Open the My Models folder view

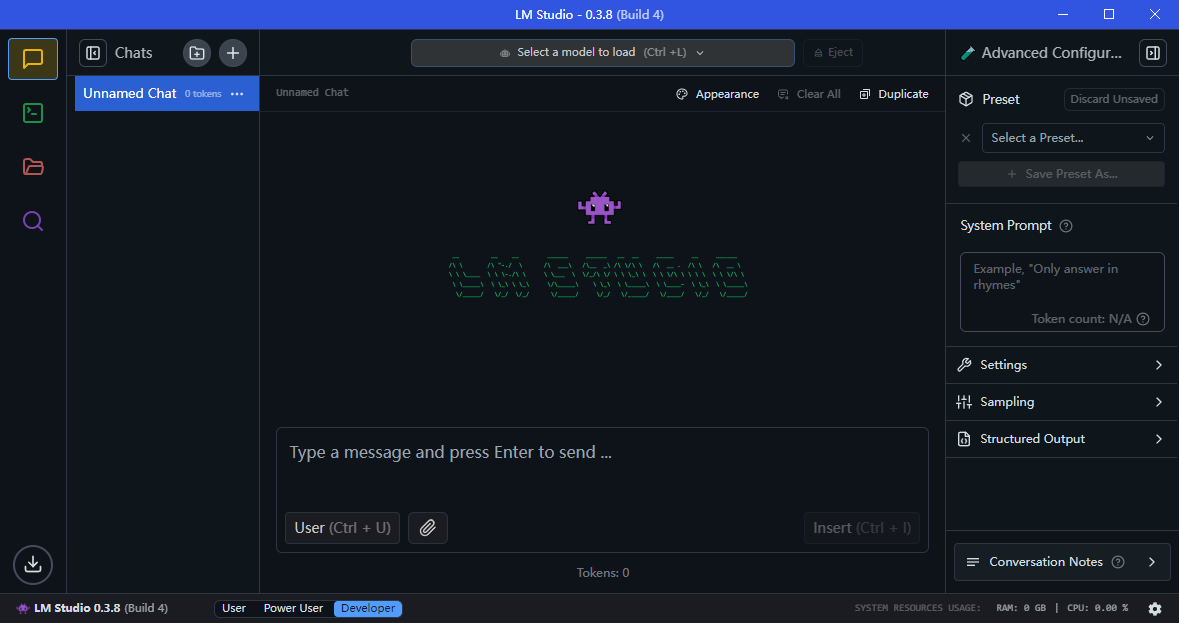[33, 167]
